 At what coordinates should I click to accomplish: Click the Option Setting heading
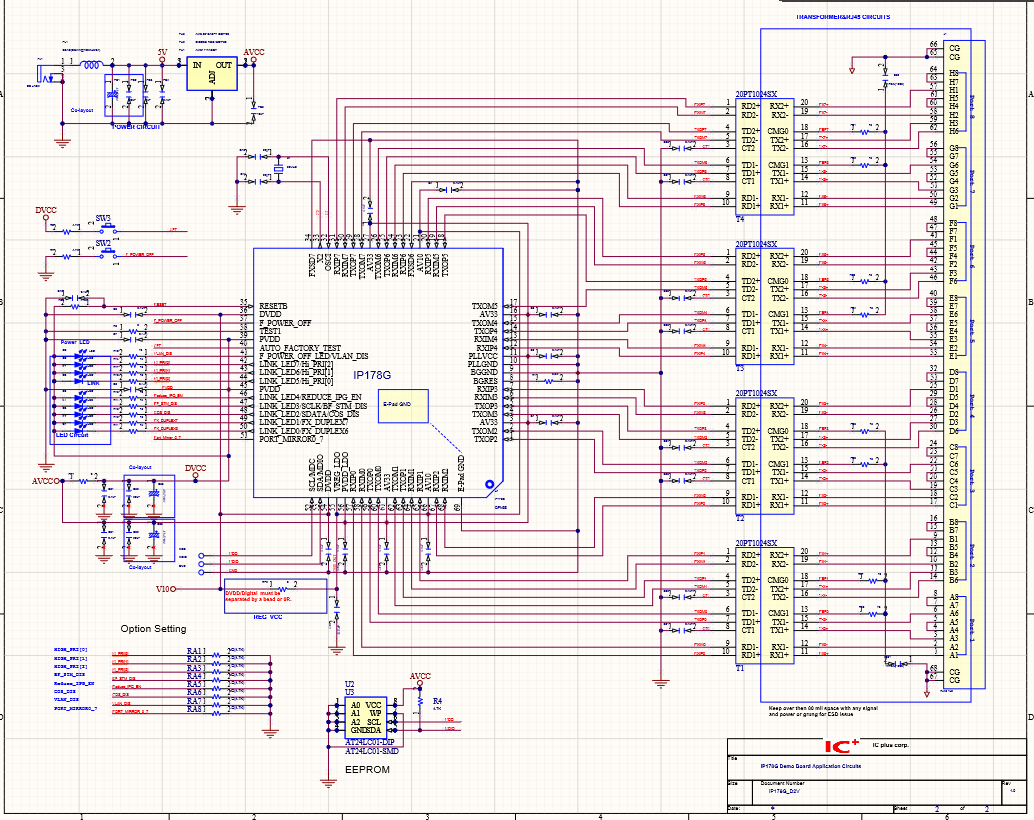tap(153, 629)
